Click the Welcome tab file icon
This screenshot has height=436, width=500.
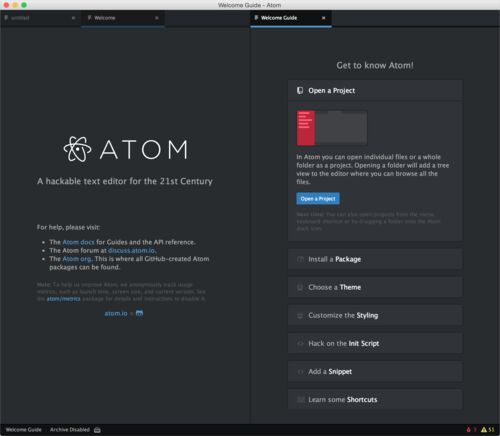point(89,18)
